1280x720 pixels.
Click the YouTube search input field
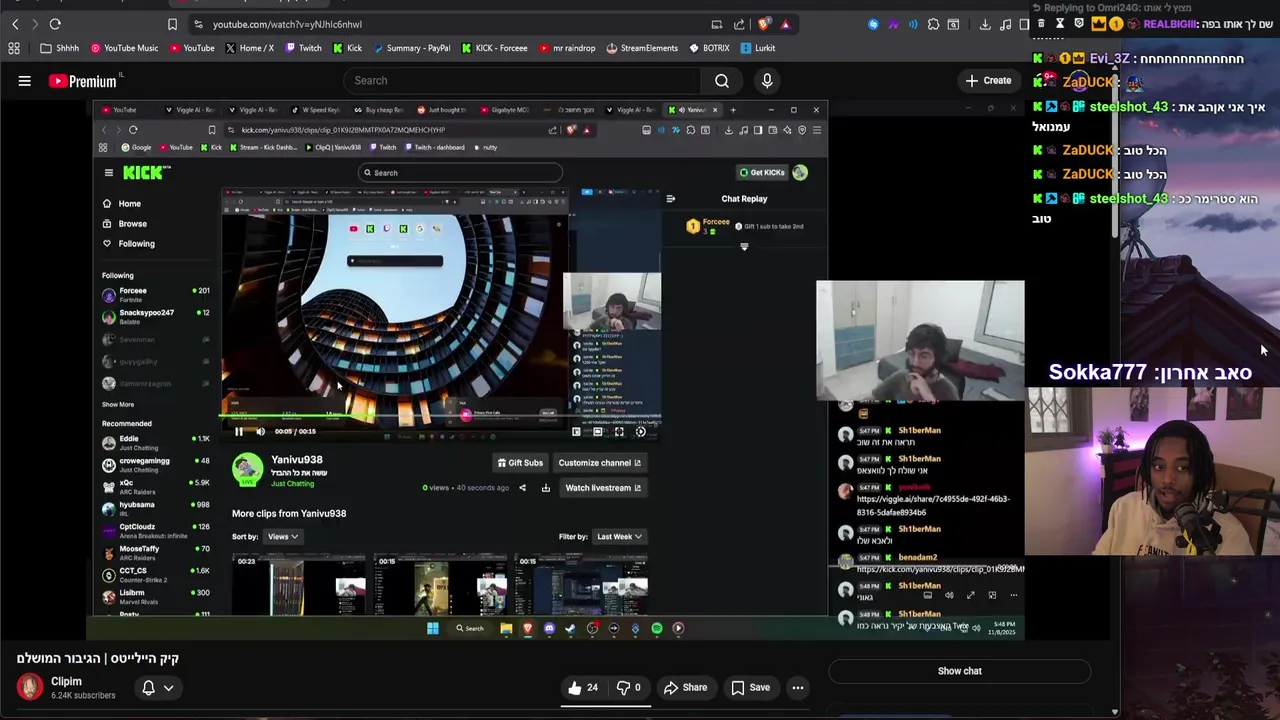522,81
